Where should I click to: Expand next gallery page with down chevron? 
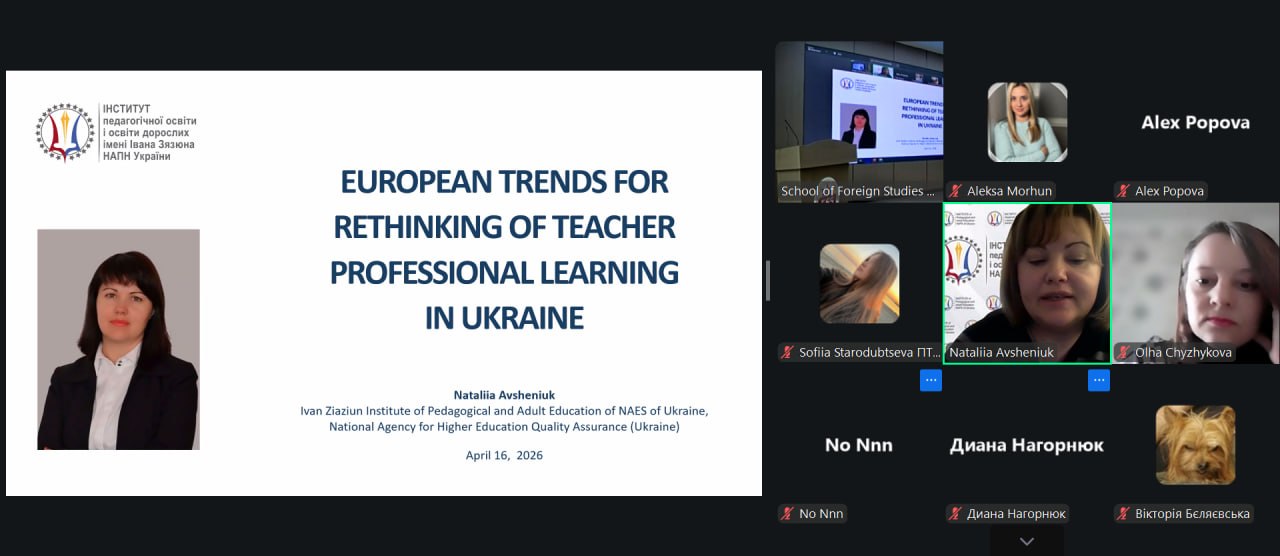1027,541
